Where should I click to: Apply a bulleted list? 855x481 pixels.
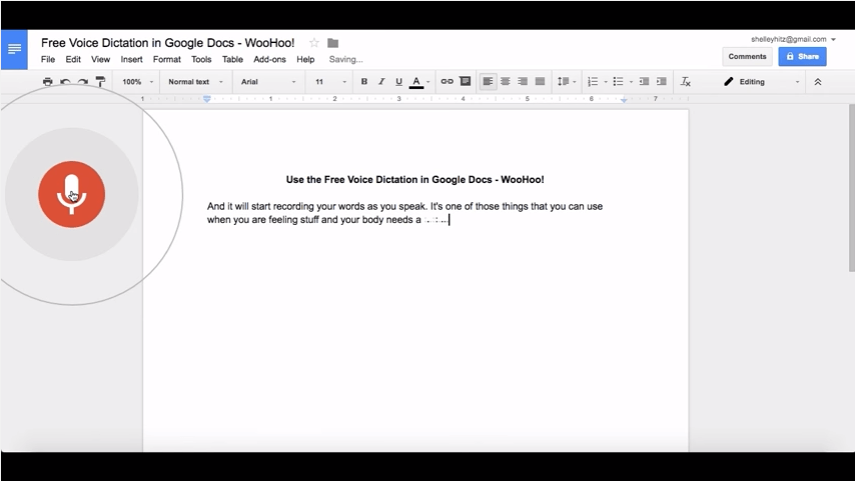(x=618, y=82)
